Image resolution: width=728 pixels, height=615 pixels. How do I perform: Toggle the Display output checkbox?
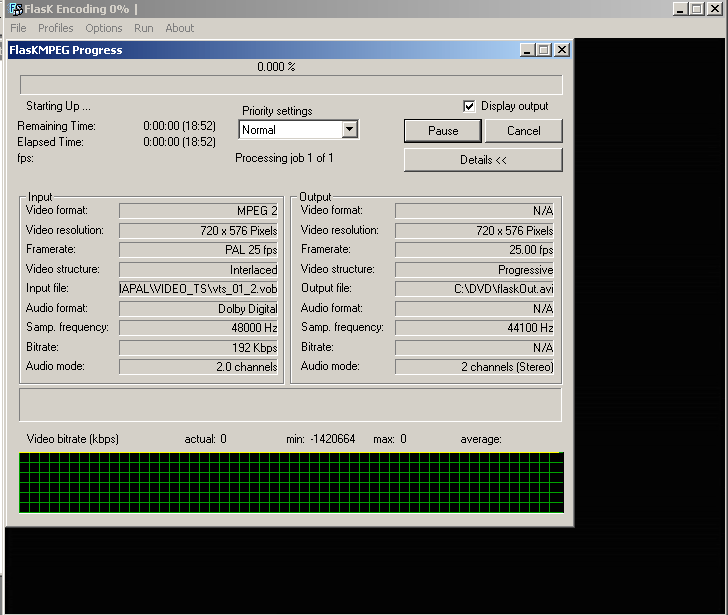[x=470, y=106]
